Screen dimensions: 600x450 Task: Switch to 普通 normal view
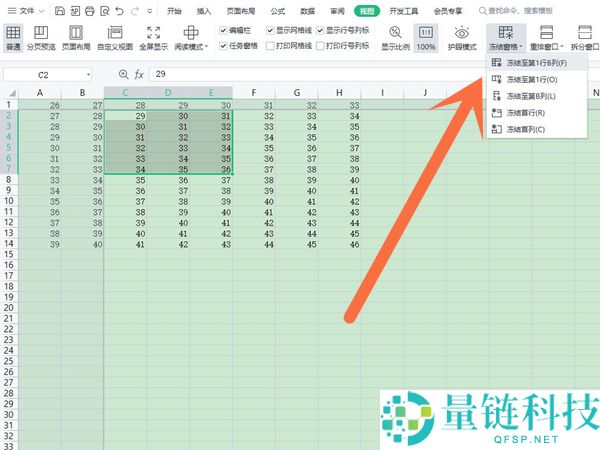pyautogui.click(x=13, y=38)
